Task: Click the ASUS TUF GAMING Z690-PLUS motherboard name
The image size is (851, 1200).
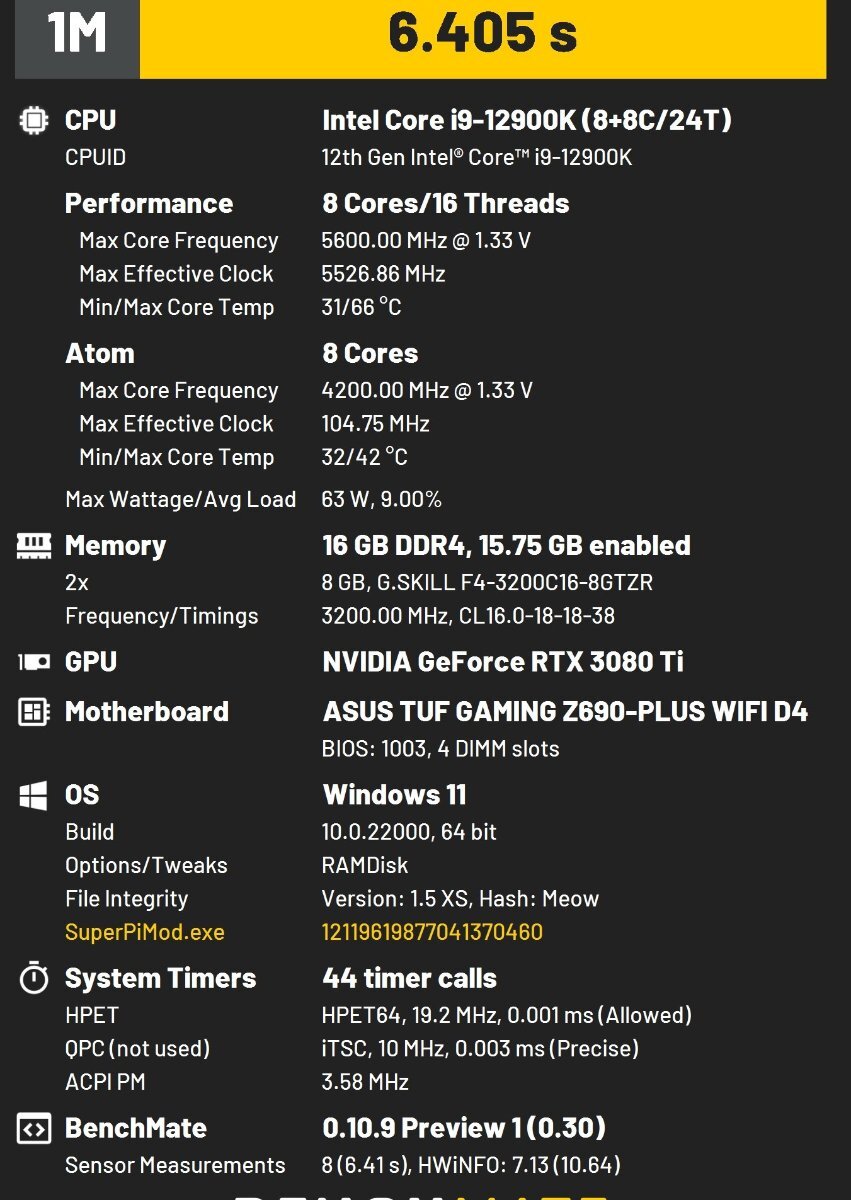Action: [x=565, y=712]
